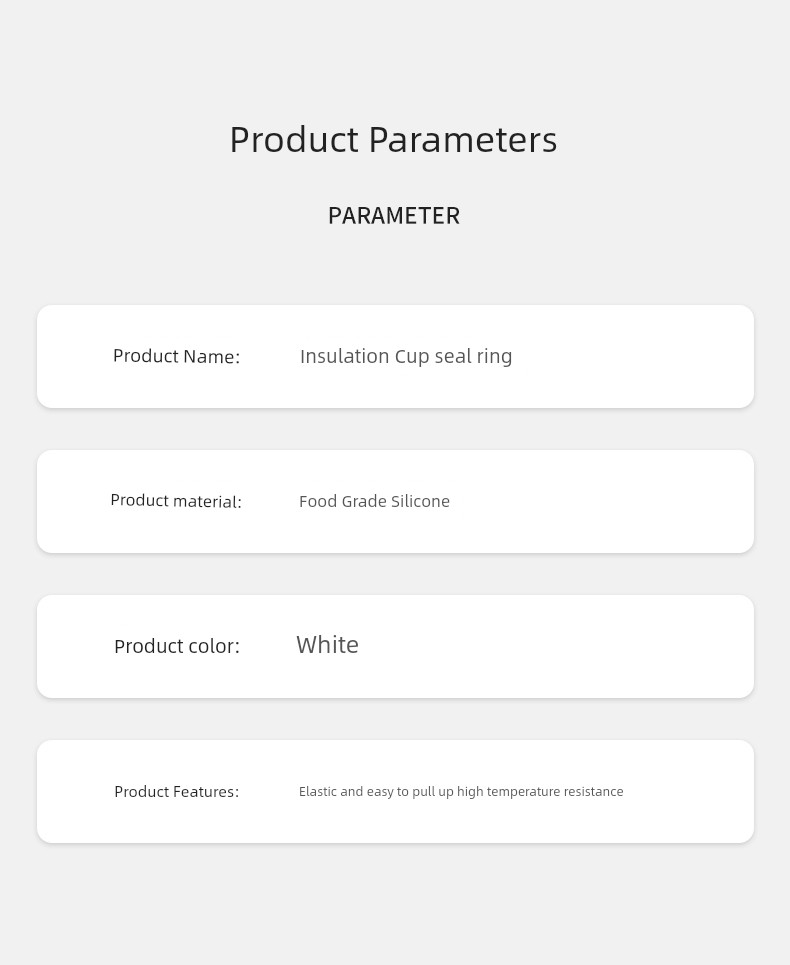790x965 pixels.
Task: Click the Food Grade Silicone text
Action: coord(374,502)
